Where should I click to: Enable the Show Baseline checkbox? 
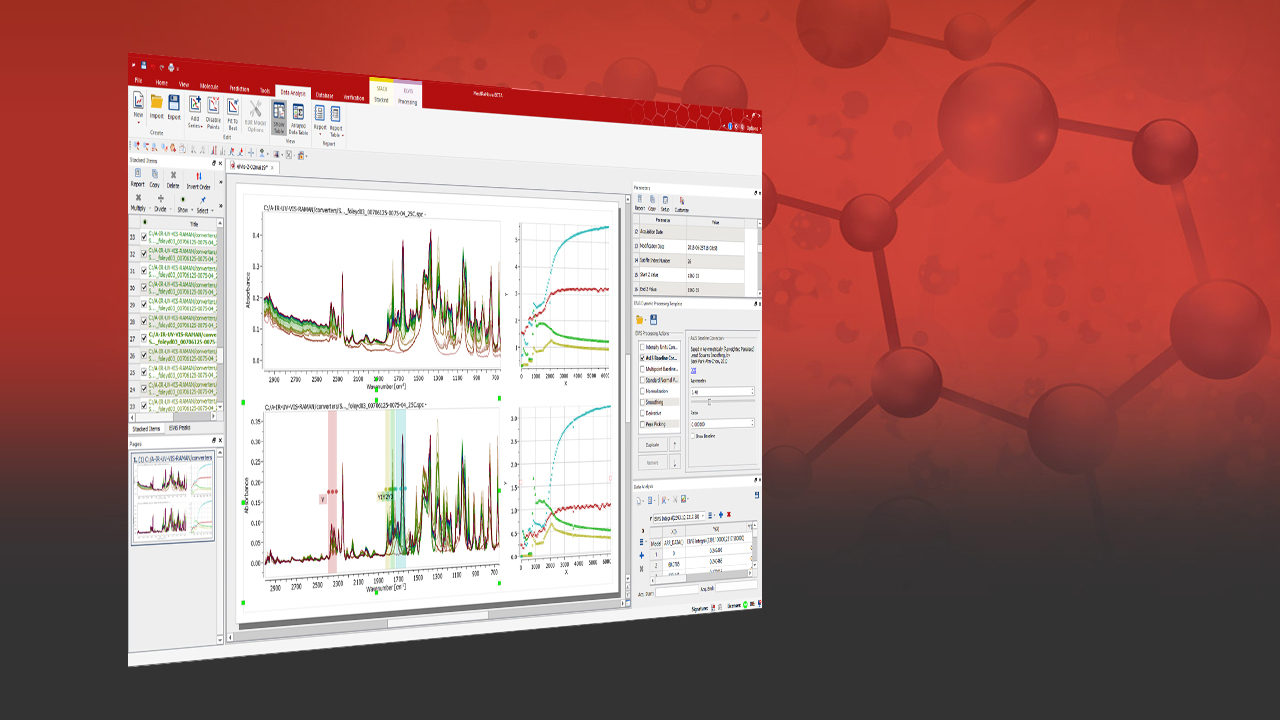click(x=693, y=436)
